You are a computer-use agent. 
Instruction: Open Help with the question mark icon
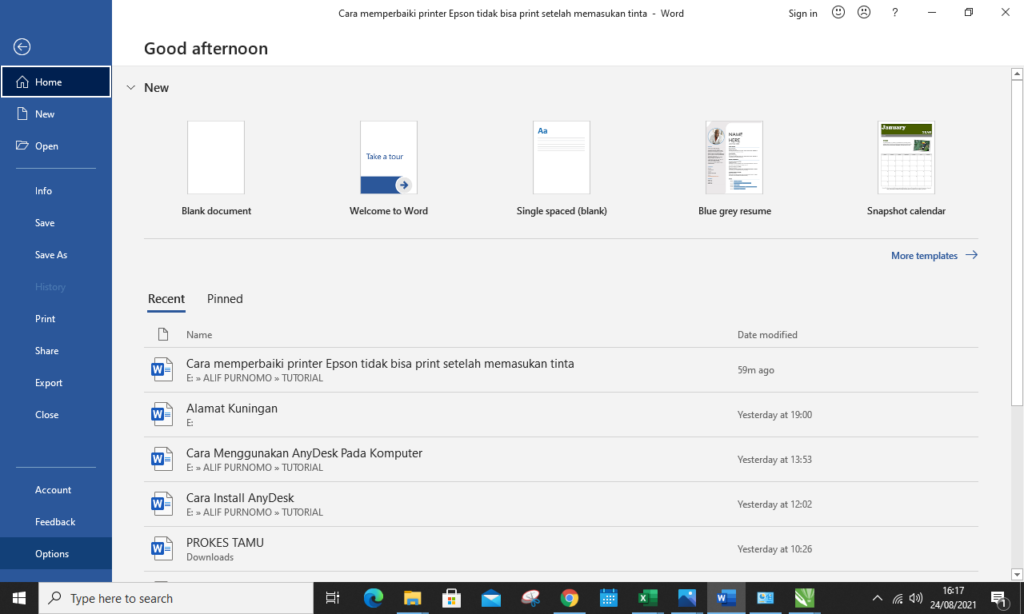[x=894, y=13]
